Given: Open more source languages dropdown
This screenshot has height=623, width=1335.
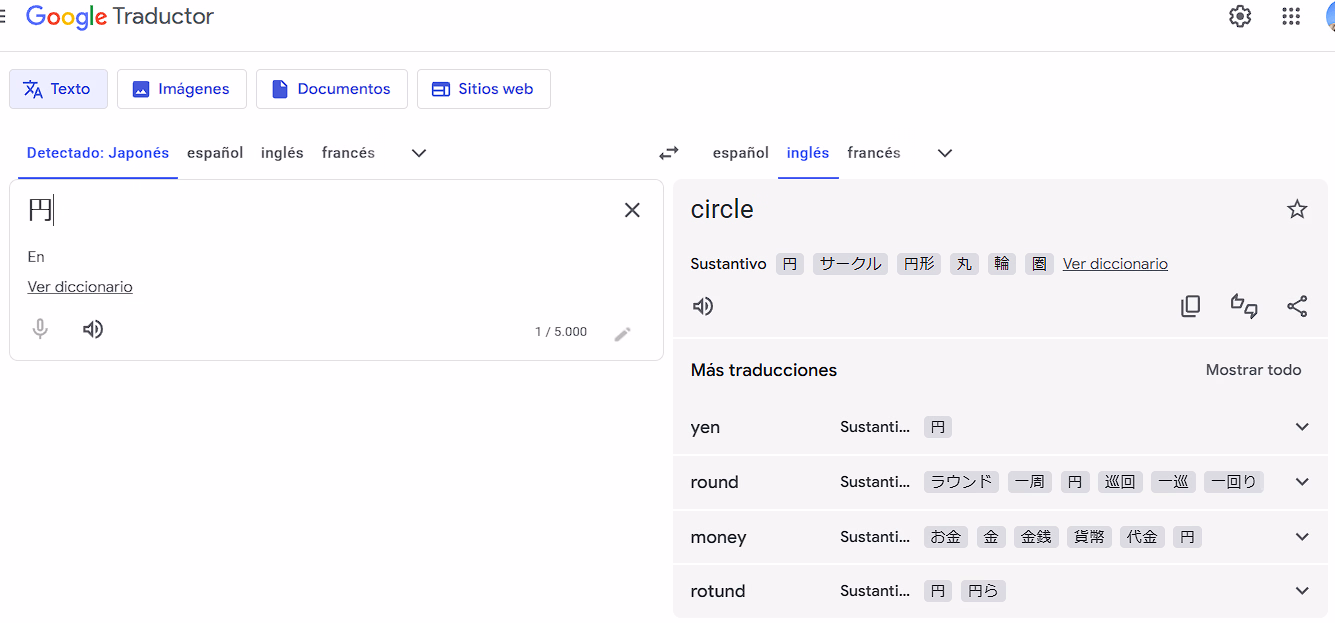Looking at the screenshot, I should tap(419, 153).
